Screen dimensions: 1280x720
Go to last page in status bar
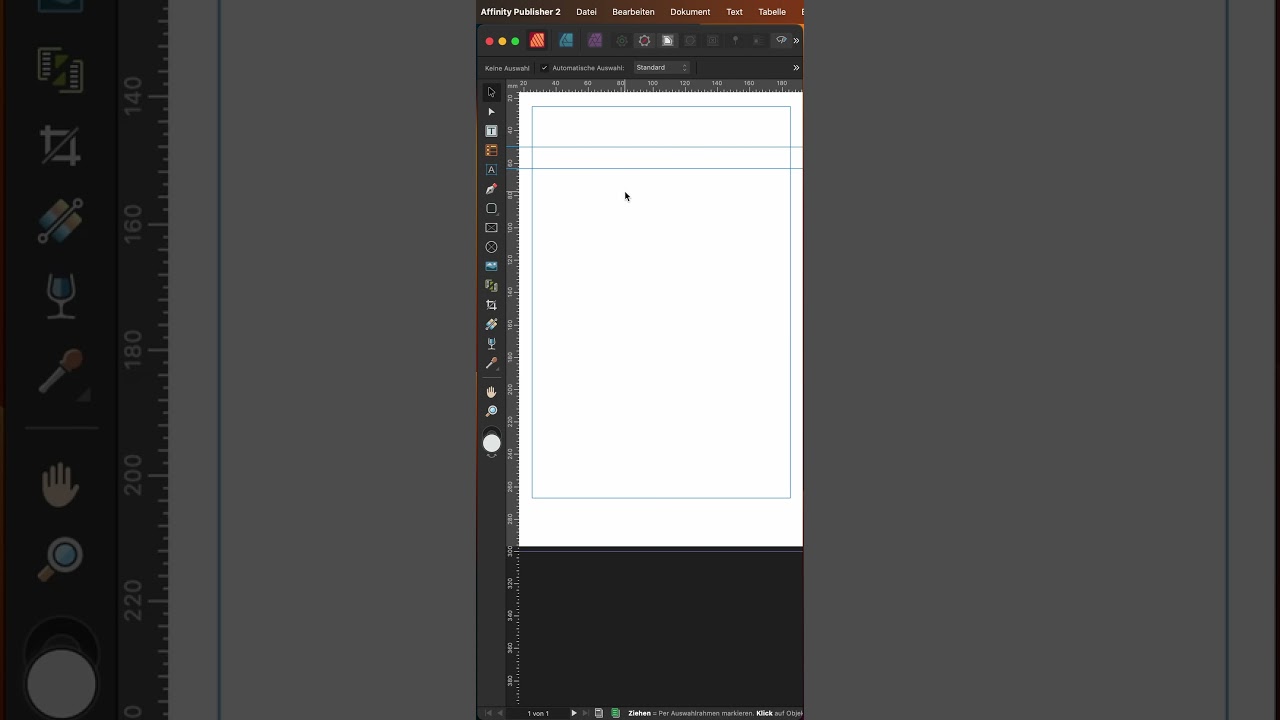[586, 713]
